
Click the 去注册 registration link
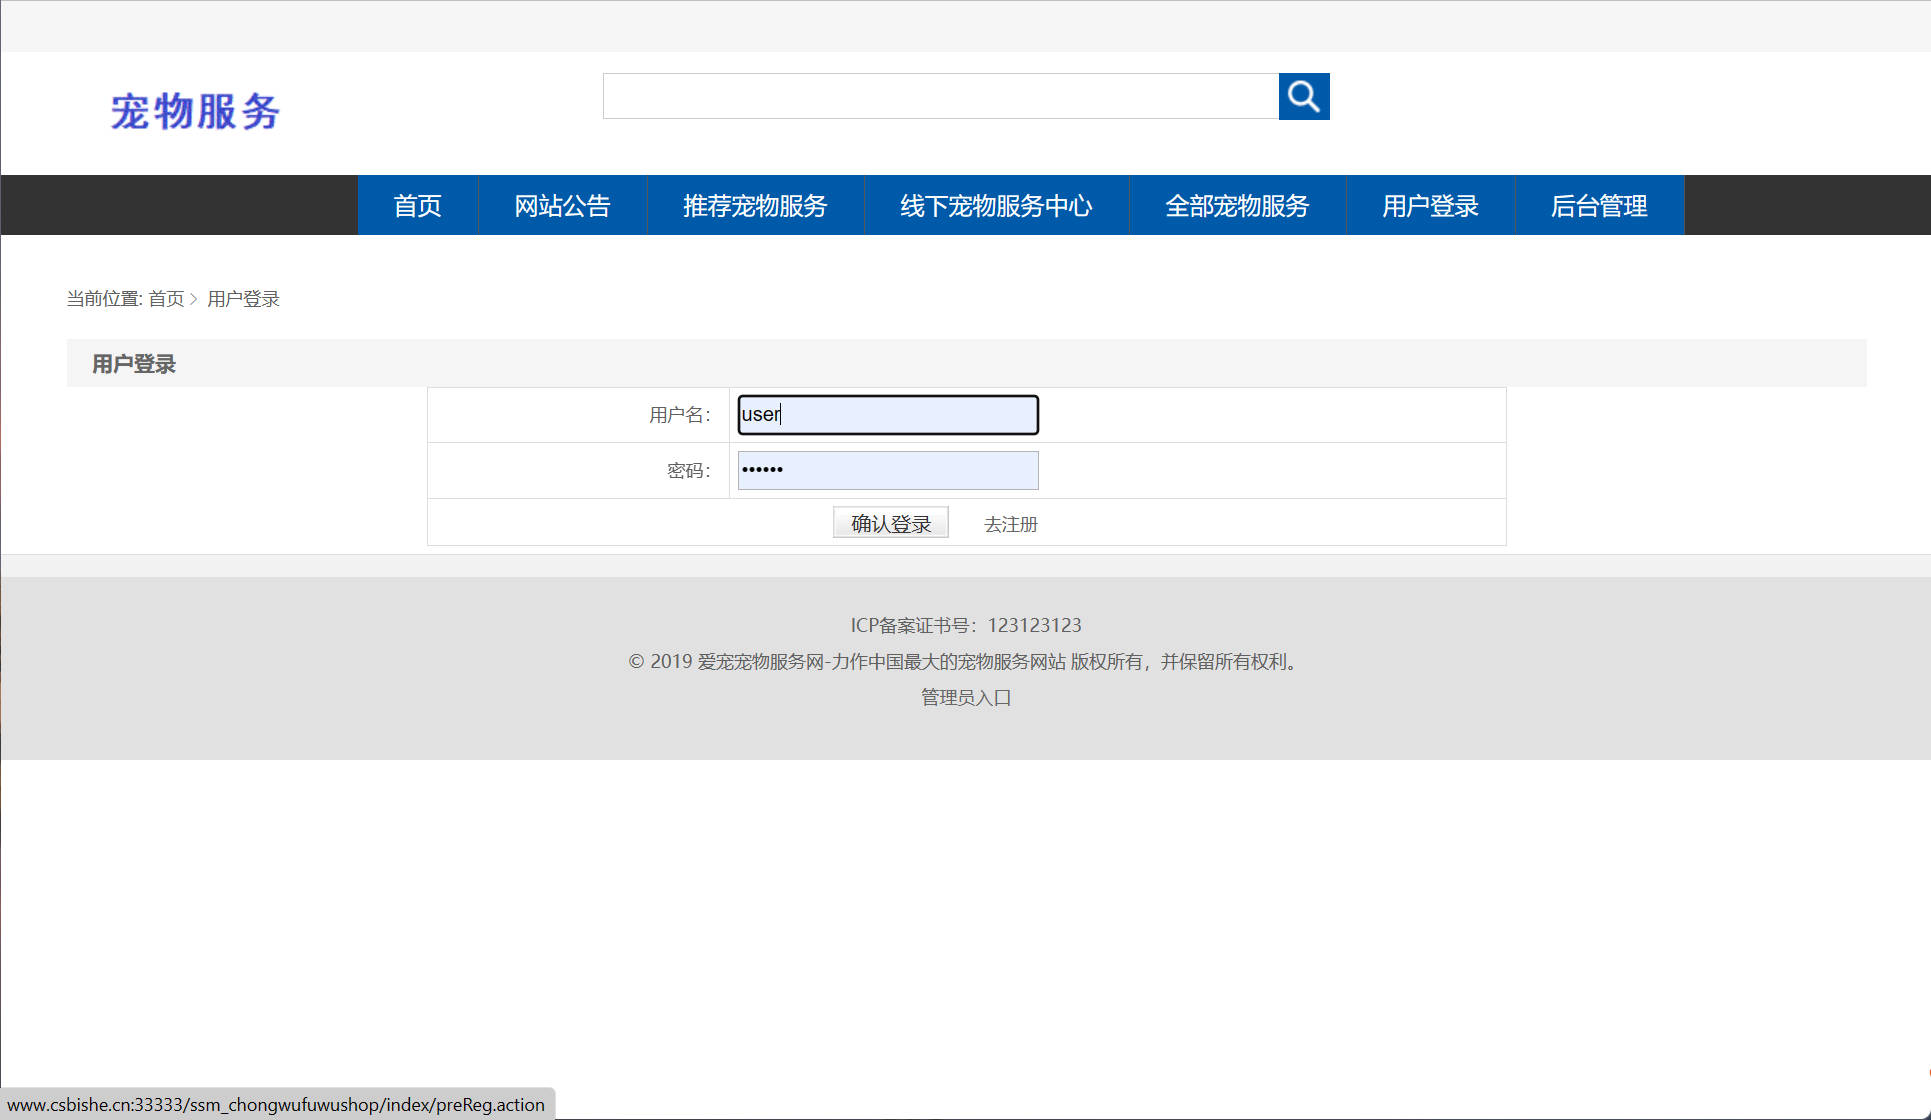click(x=1010, y=523)
